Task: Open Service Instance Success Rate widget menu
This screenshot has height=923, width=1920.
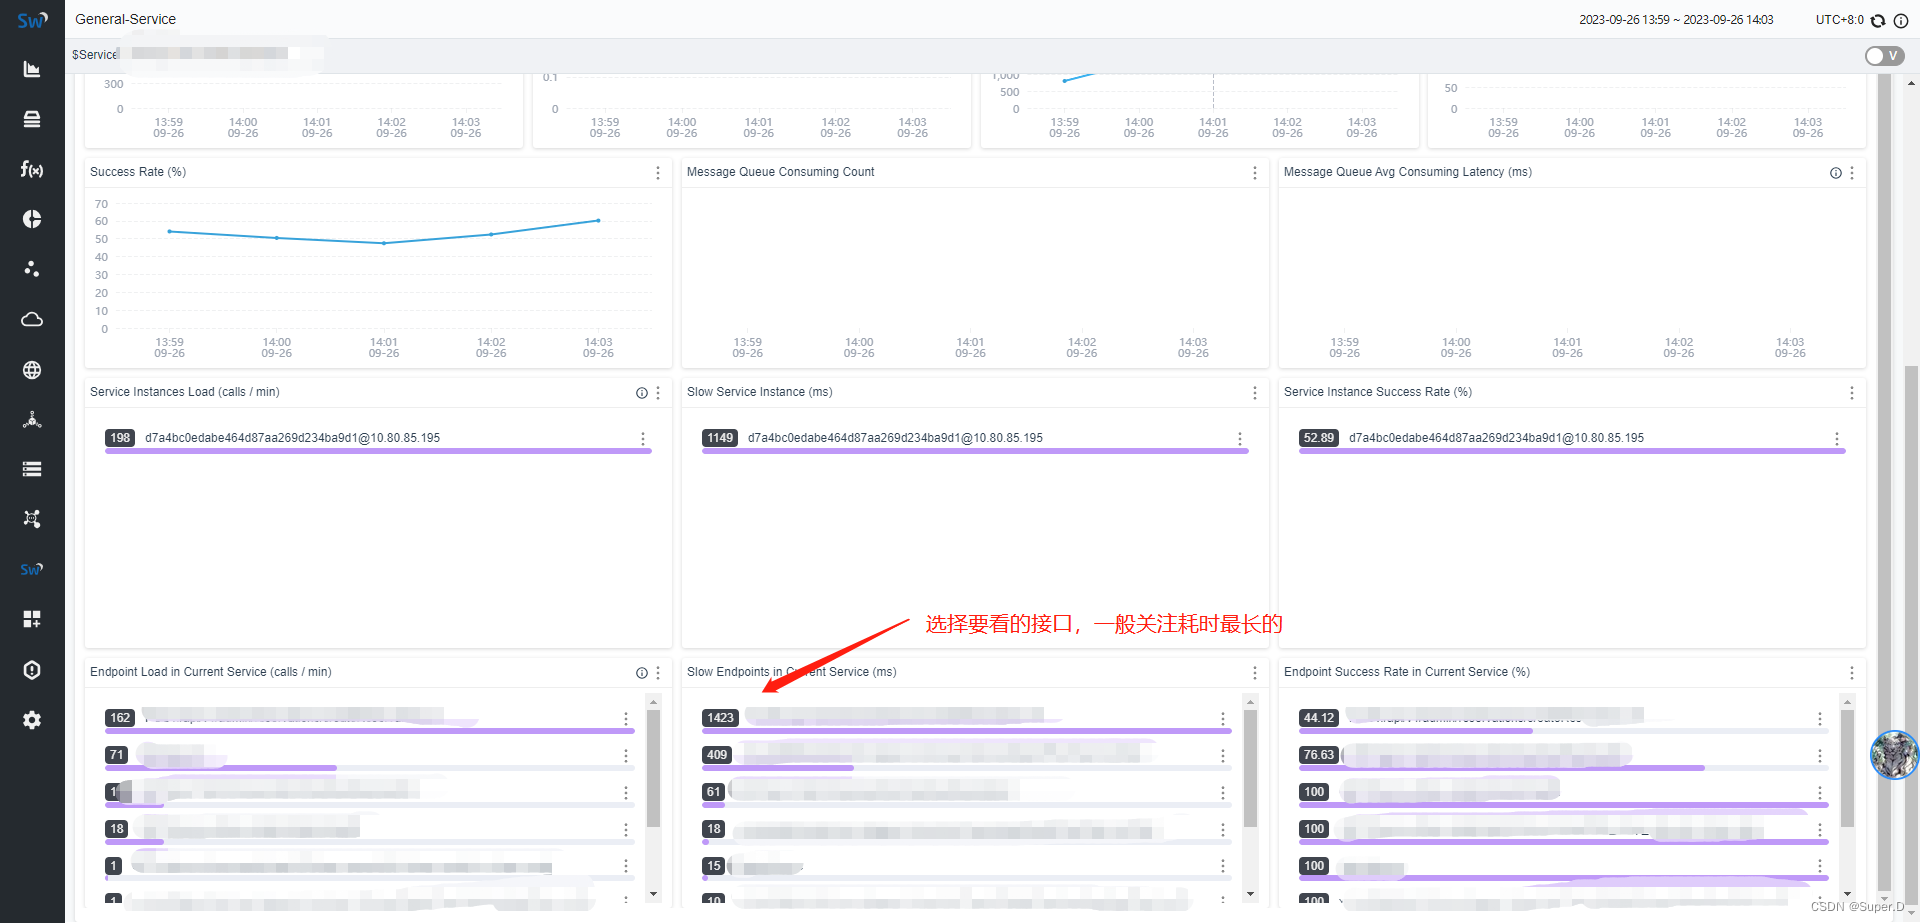Action: [1852, 393]
